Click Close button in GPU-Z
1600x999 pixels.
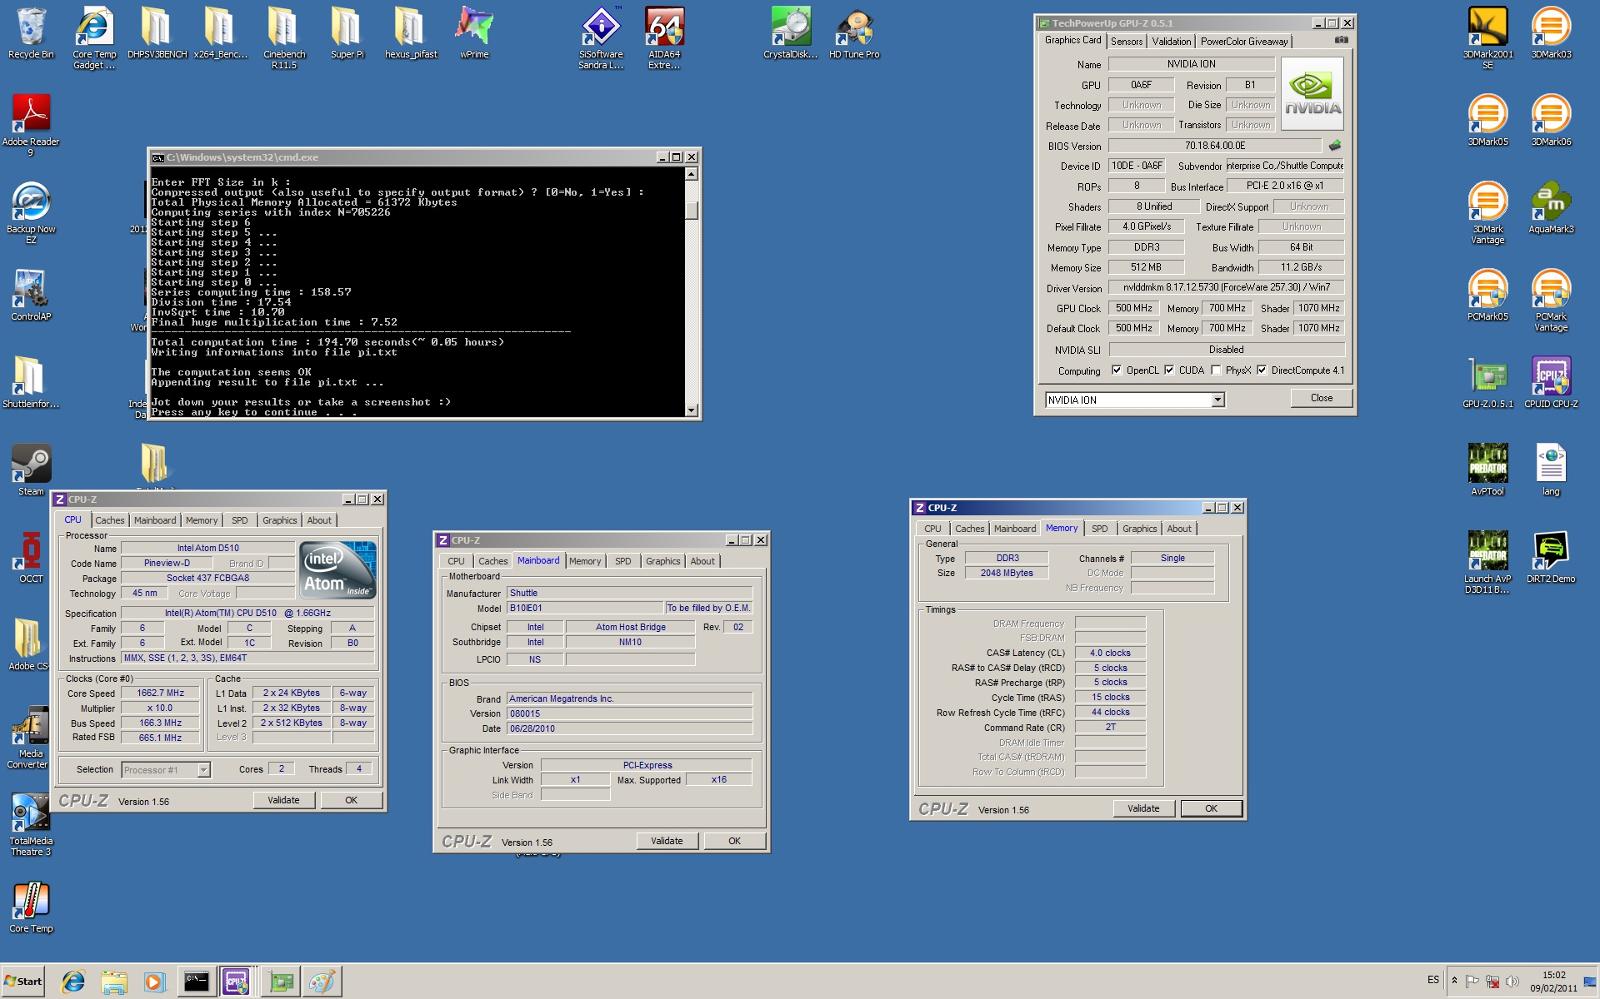tap(1321, 398)
